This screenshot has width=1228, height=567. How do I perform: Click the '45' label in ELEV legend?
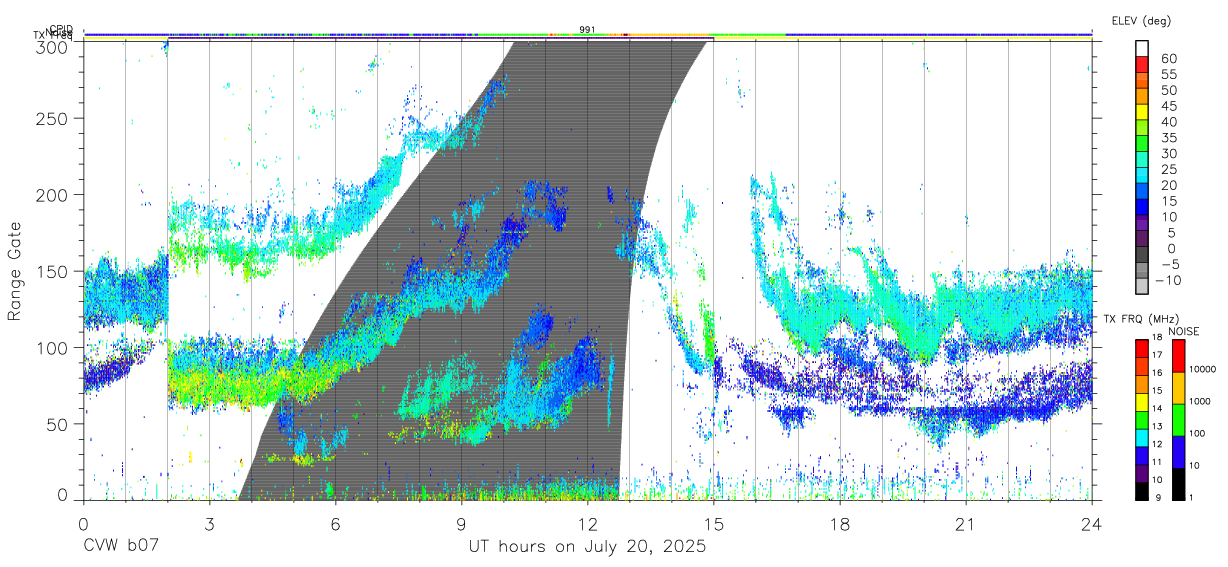pos(1168,106)
